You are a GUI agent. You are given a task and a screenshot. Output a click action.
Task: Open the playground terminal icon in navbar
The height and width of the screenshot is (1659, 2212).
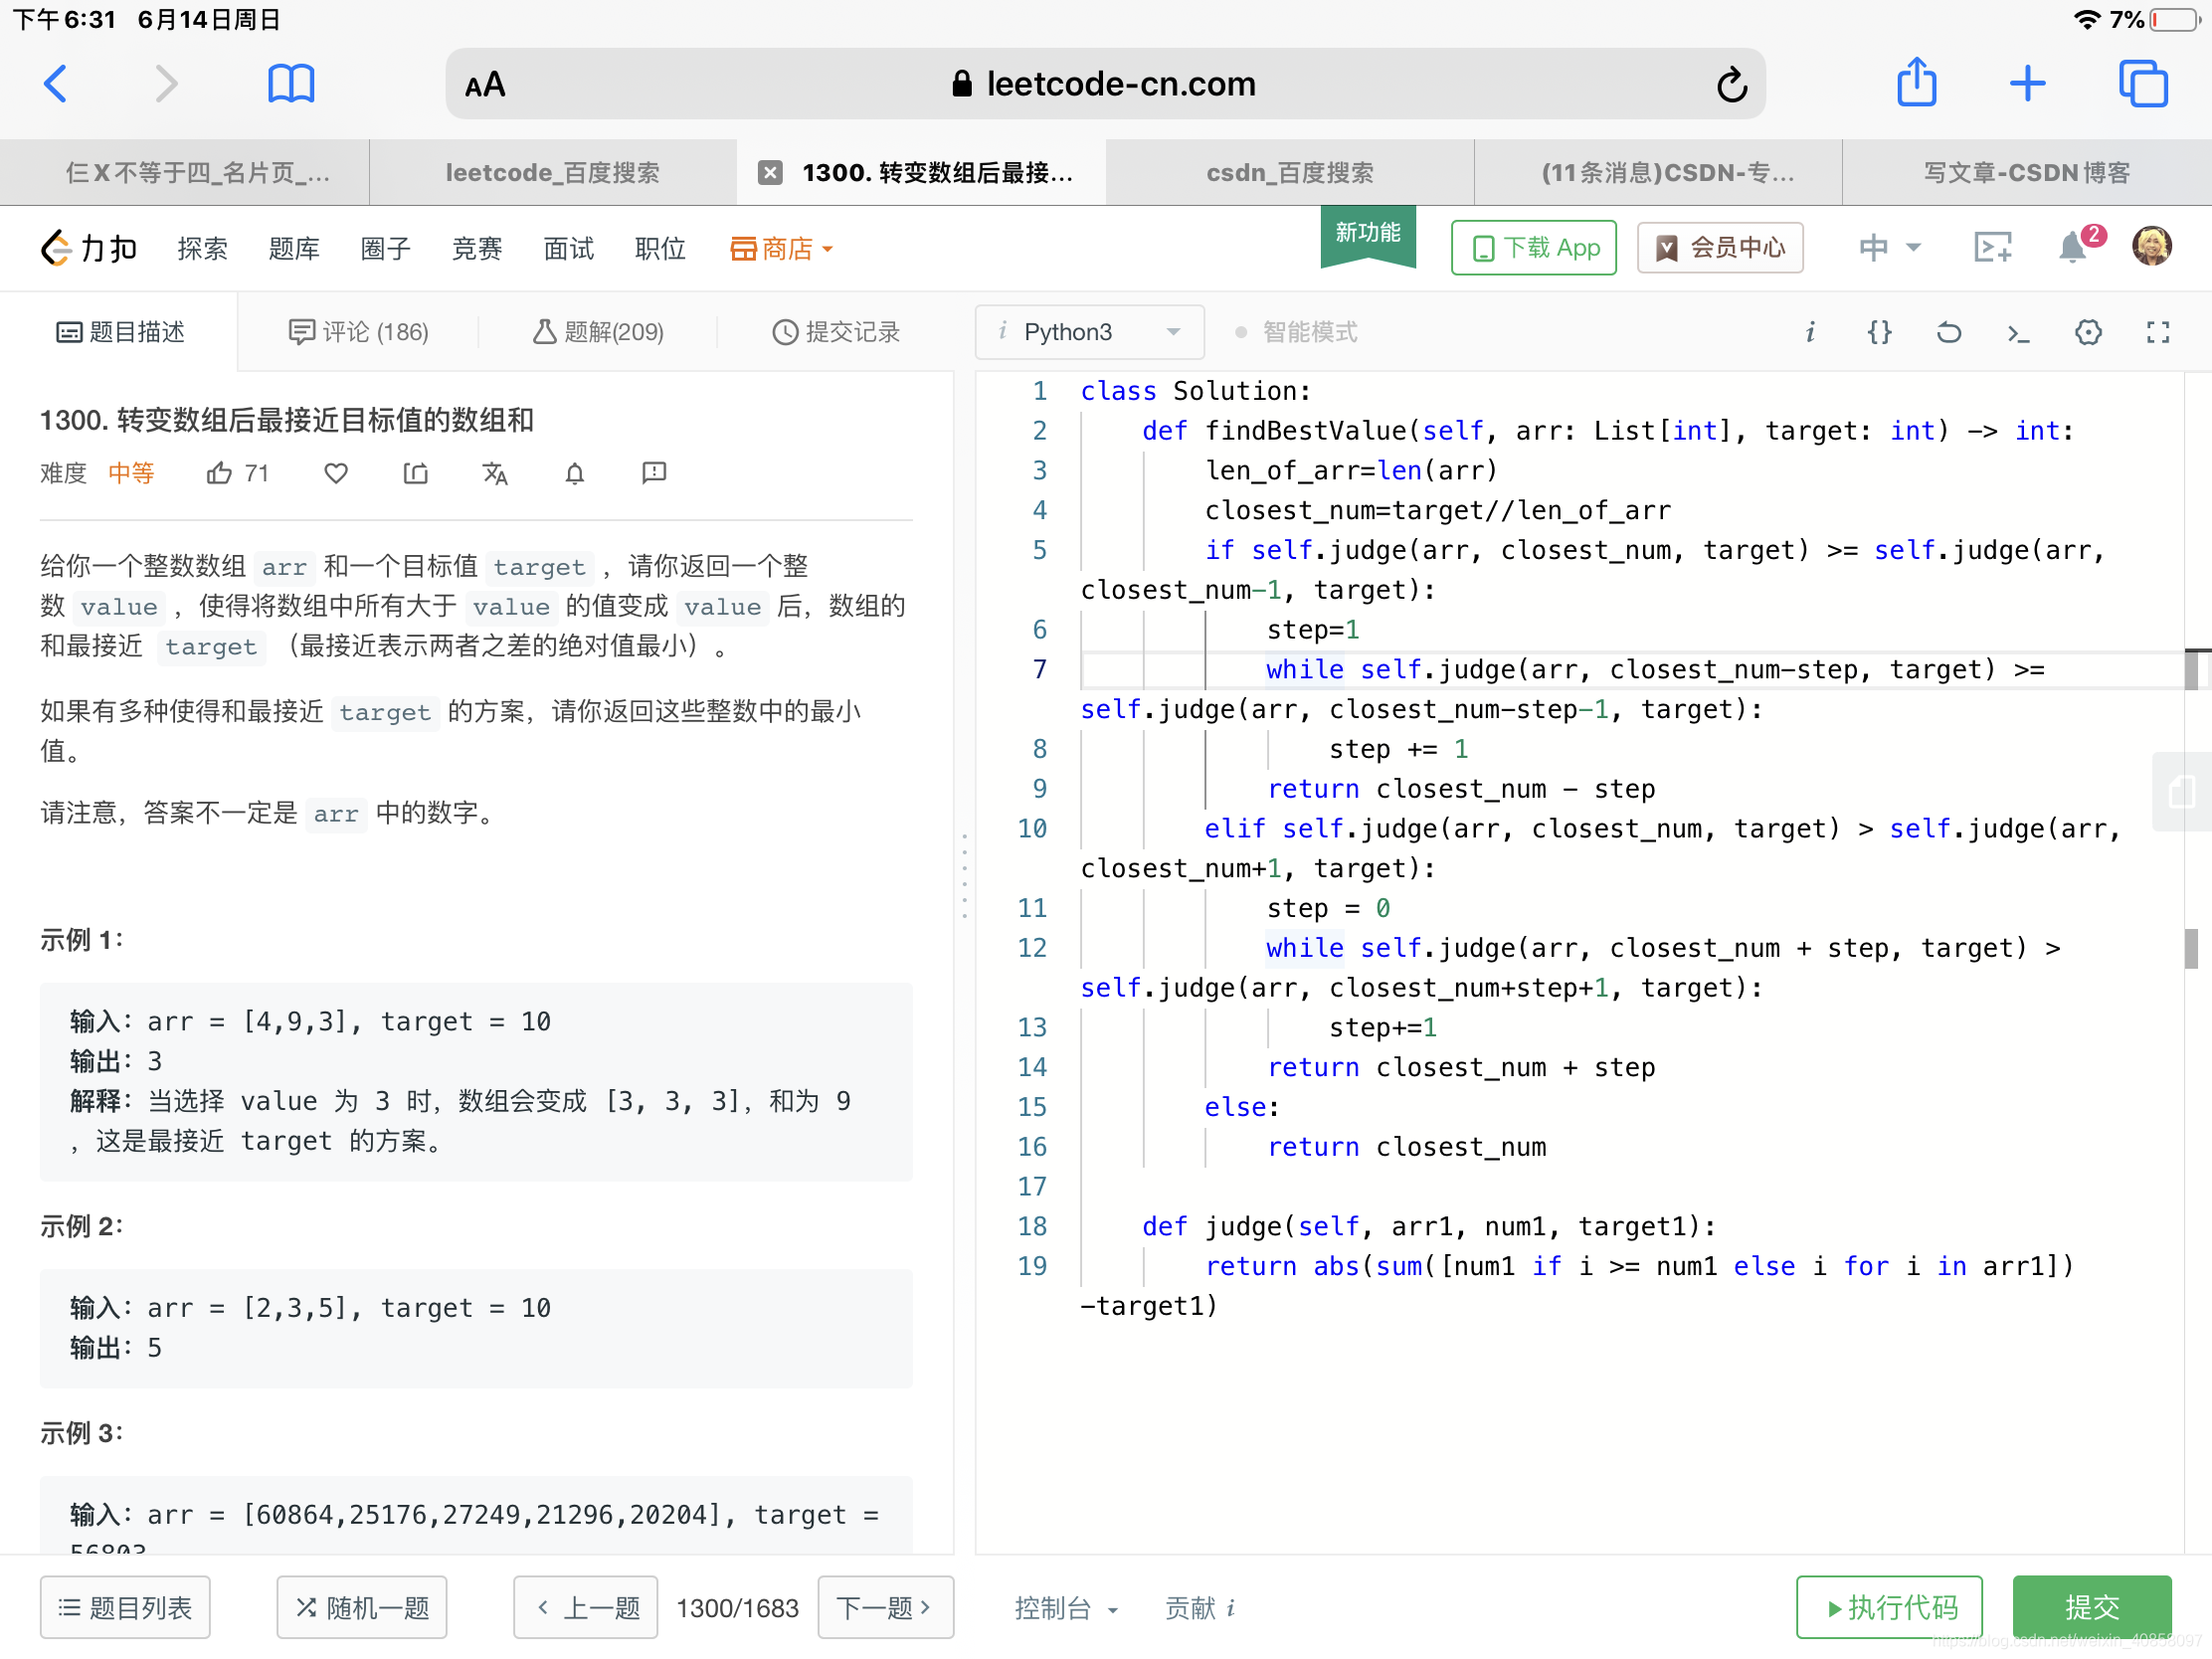coord(1992,247)
